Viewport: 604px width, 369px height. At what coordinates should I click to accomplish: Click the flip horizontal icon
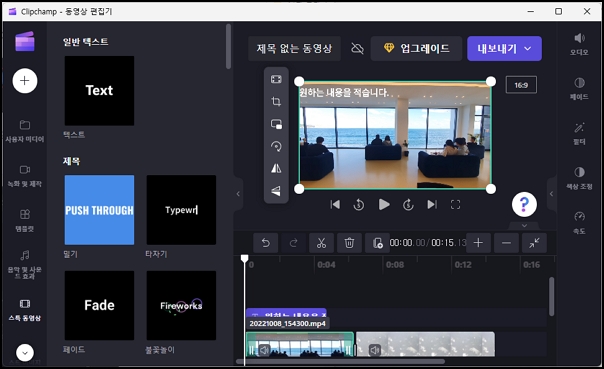(276, 168)
